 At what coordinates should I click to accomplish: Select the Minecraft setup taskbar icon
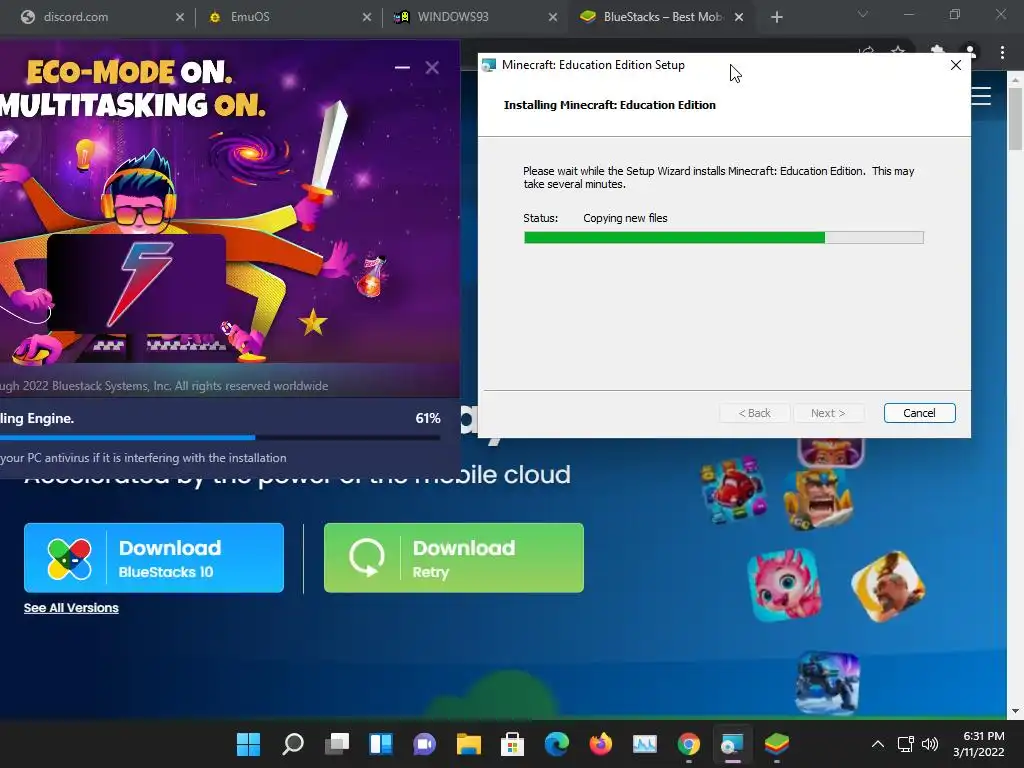[732, 744]
